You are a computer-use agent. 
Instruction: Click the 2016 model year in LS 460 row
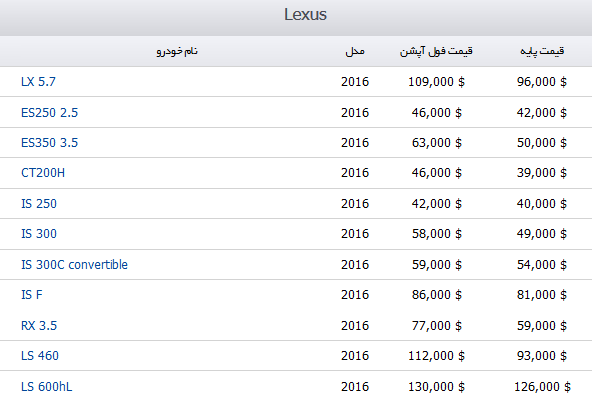[x=355, y=356]
